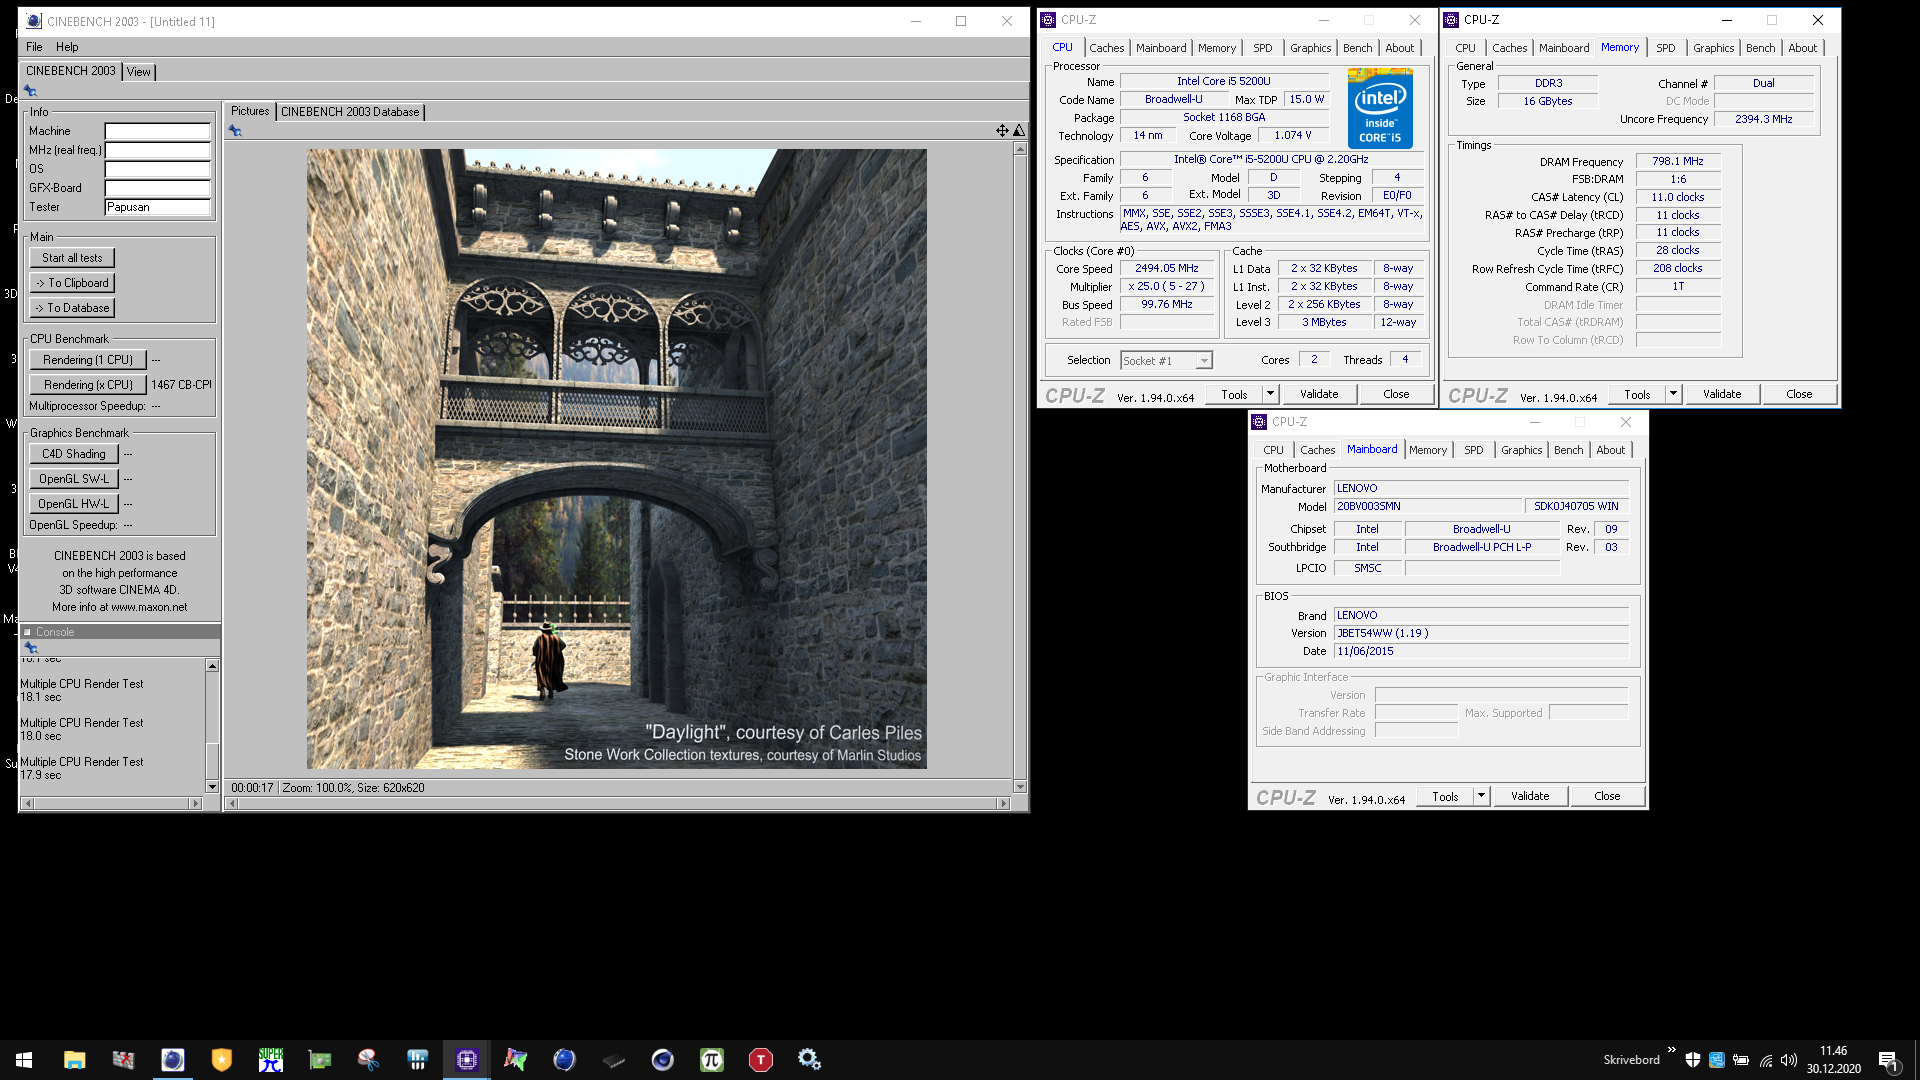
Task: Run Rendering (x CPU) benchmark
Action: coord(88,385)
